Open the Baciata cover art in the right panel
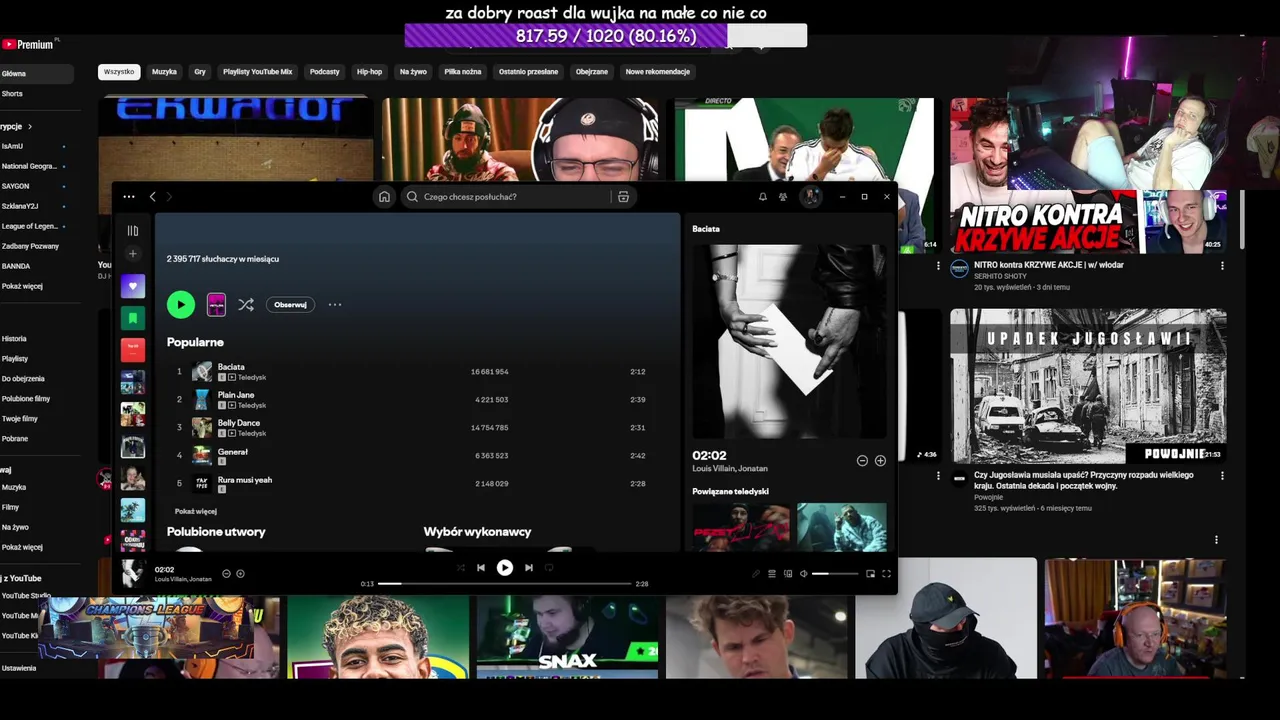The image size is (1280, 720). tap(789, 341)
